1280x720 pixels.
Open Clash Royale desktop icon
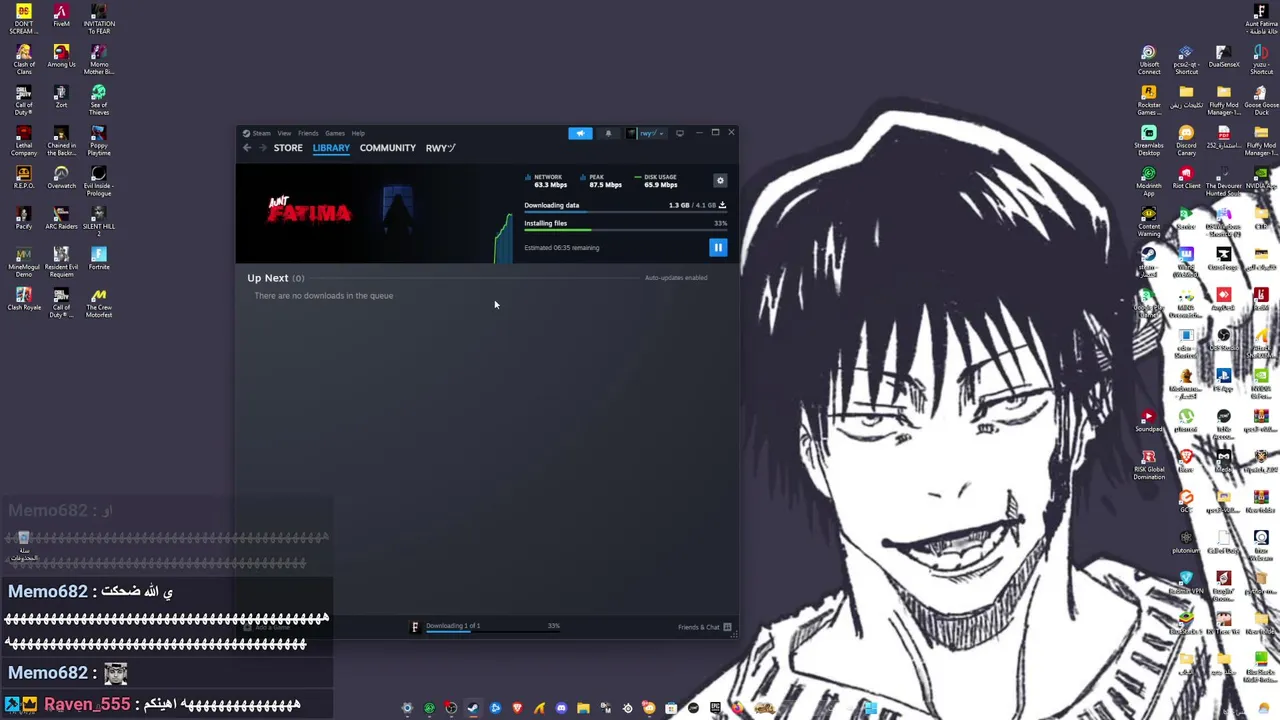(x=23, y=299)
